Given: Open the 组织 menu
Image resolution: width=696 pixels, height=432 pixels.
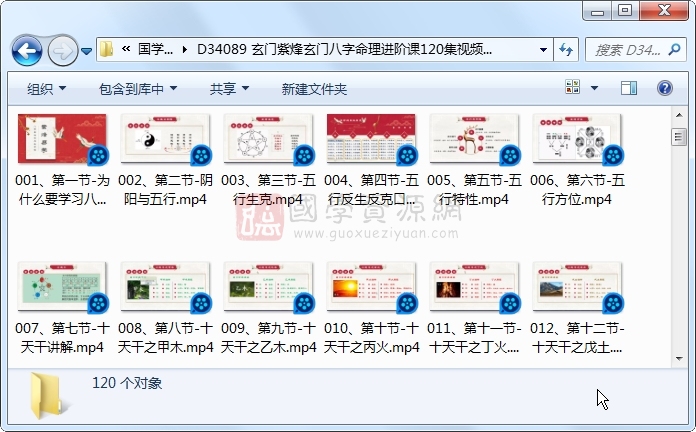Looking at the screenshot, I should coord(46,89).
